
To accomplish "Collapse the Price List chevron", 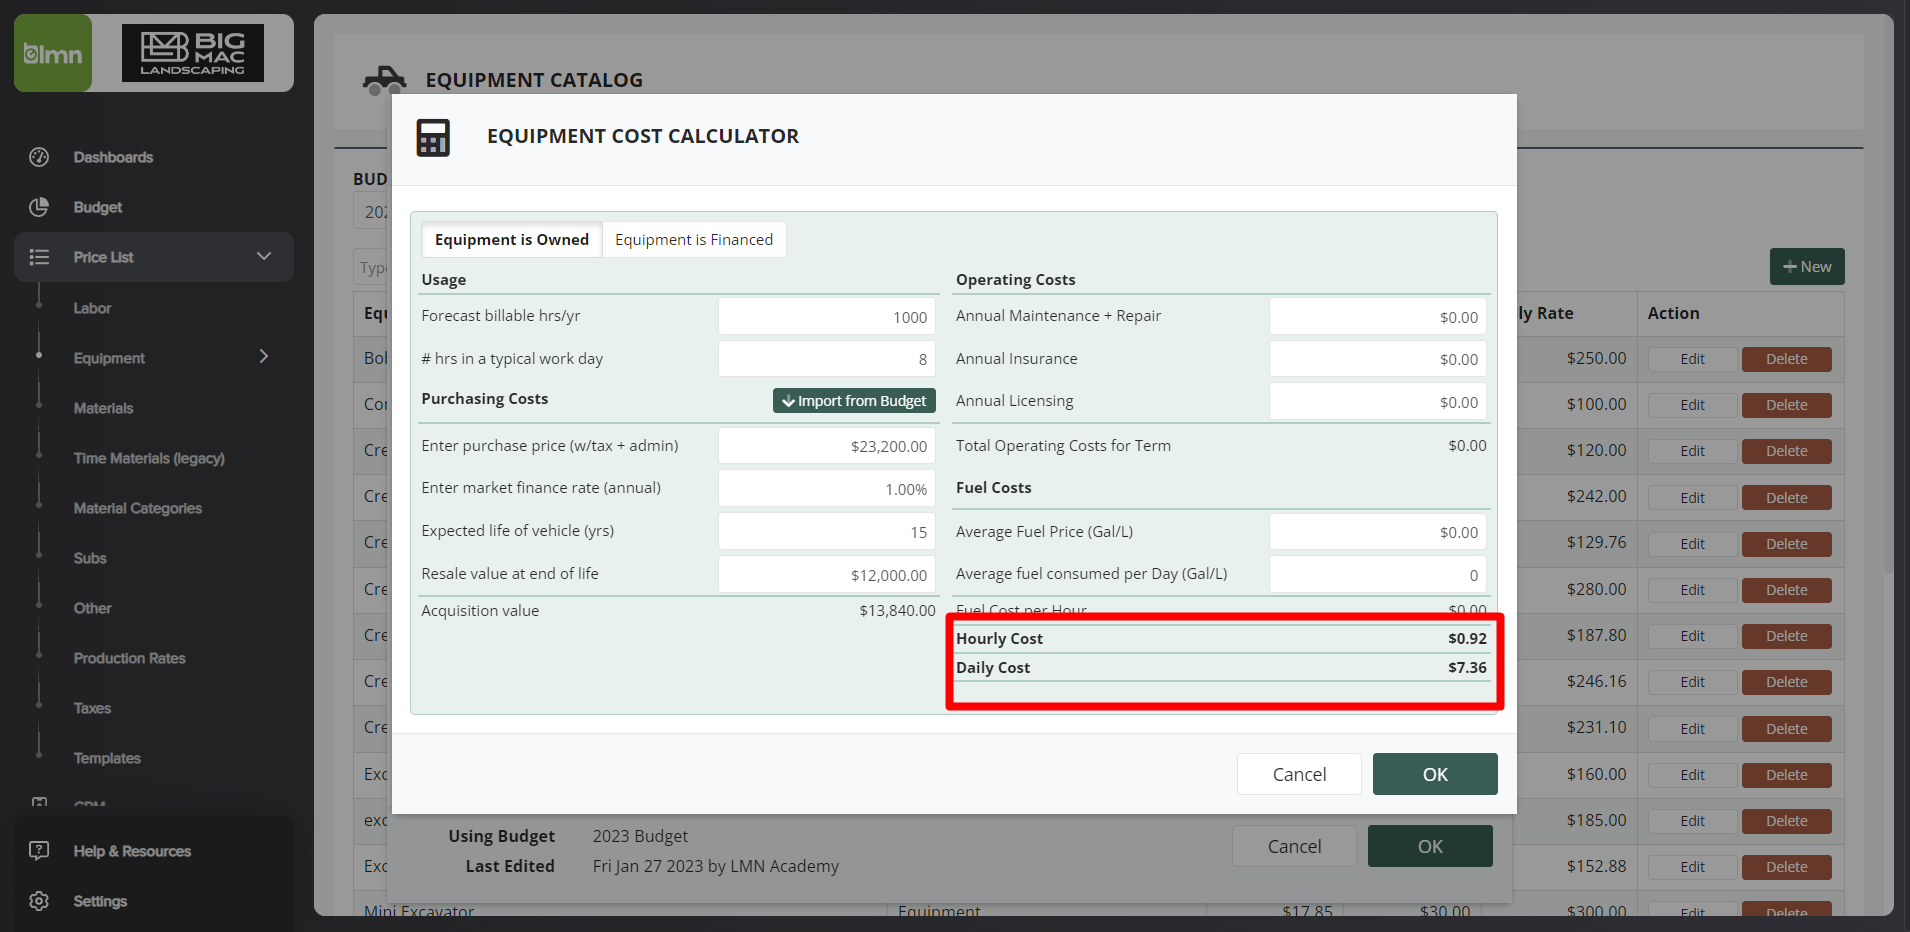I will click(x=264, y=256).
